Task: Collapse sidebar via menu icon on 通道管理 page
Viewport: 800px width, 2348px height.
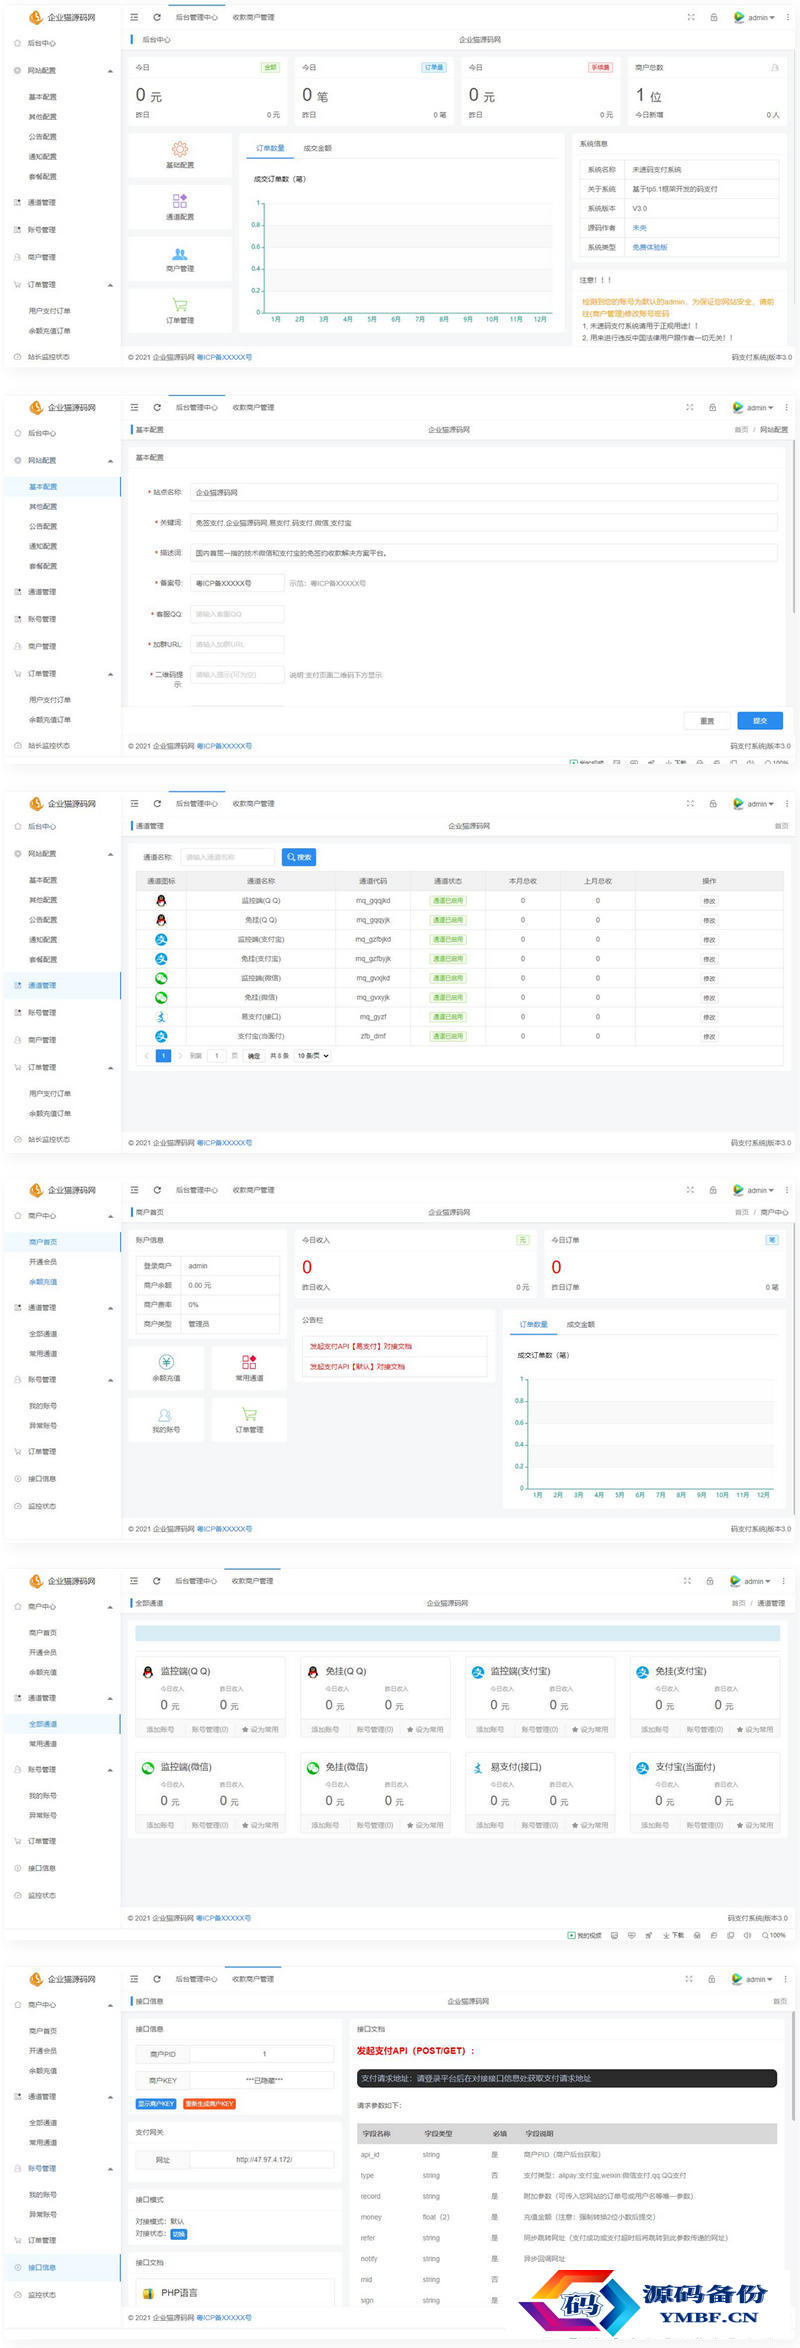Action: point(134,803)
